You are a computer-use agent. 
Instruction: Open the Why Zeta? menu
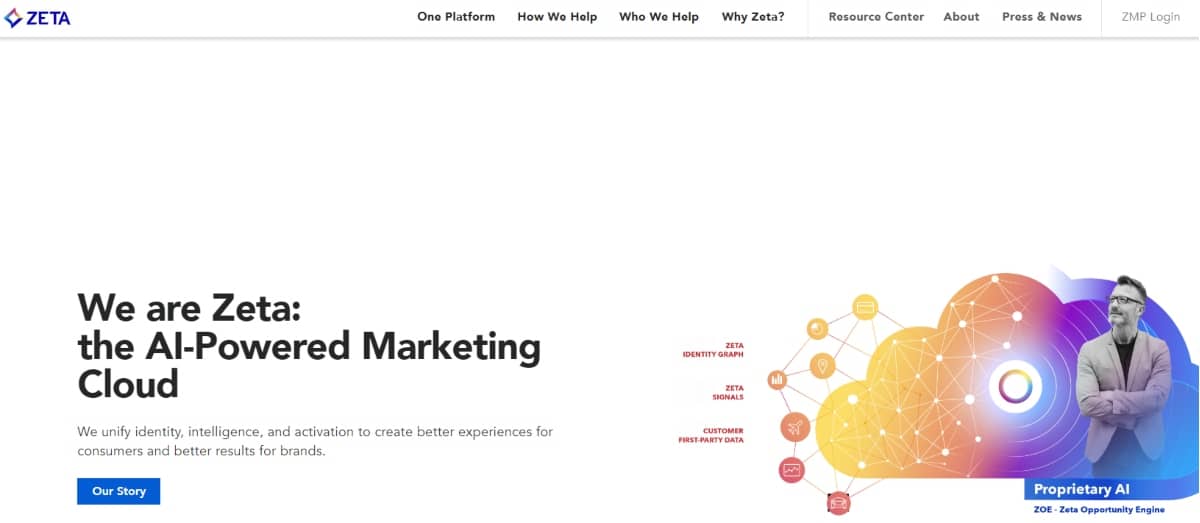(753, 17)
